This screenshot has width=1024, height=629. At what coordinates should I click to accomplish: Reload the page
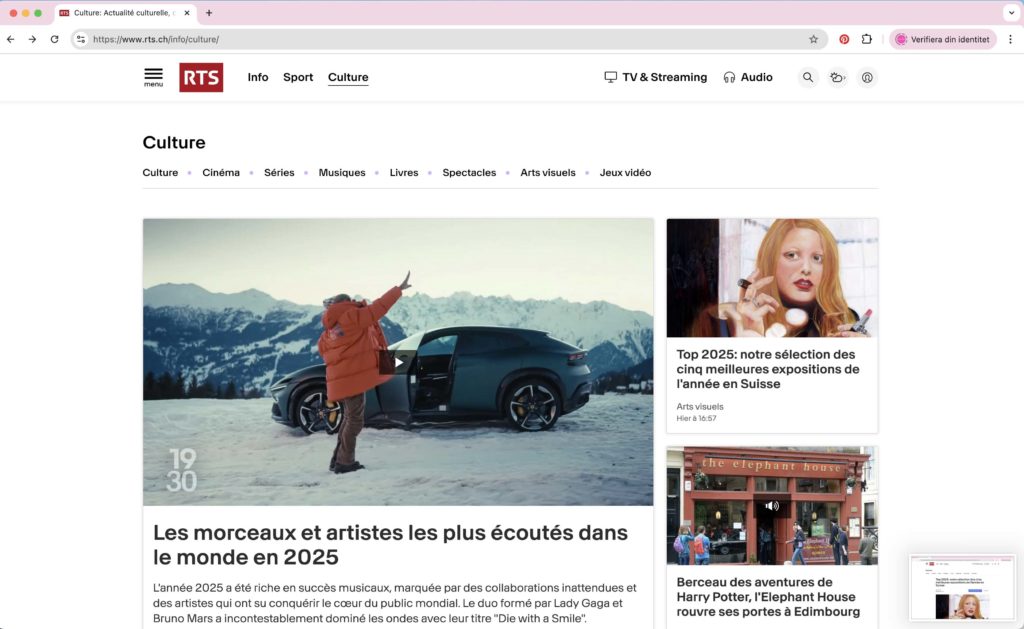(x=54, y=39)
